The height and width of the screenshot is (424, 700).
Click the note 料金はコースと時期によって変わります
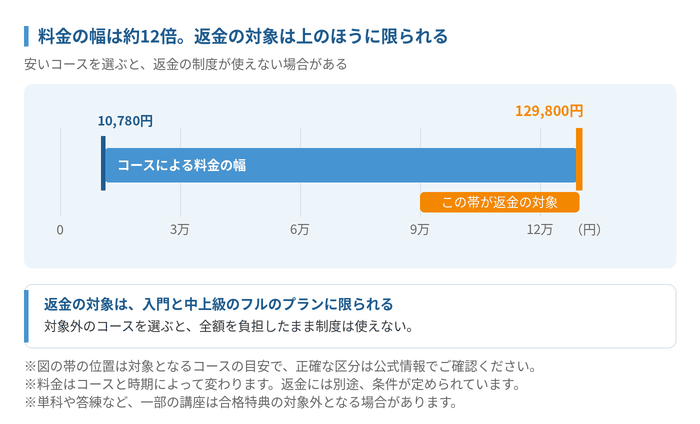(273, 384)
